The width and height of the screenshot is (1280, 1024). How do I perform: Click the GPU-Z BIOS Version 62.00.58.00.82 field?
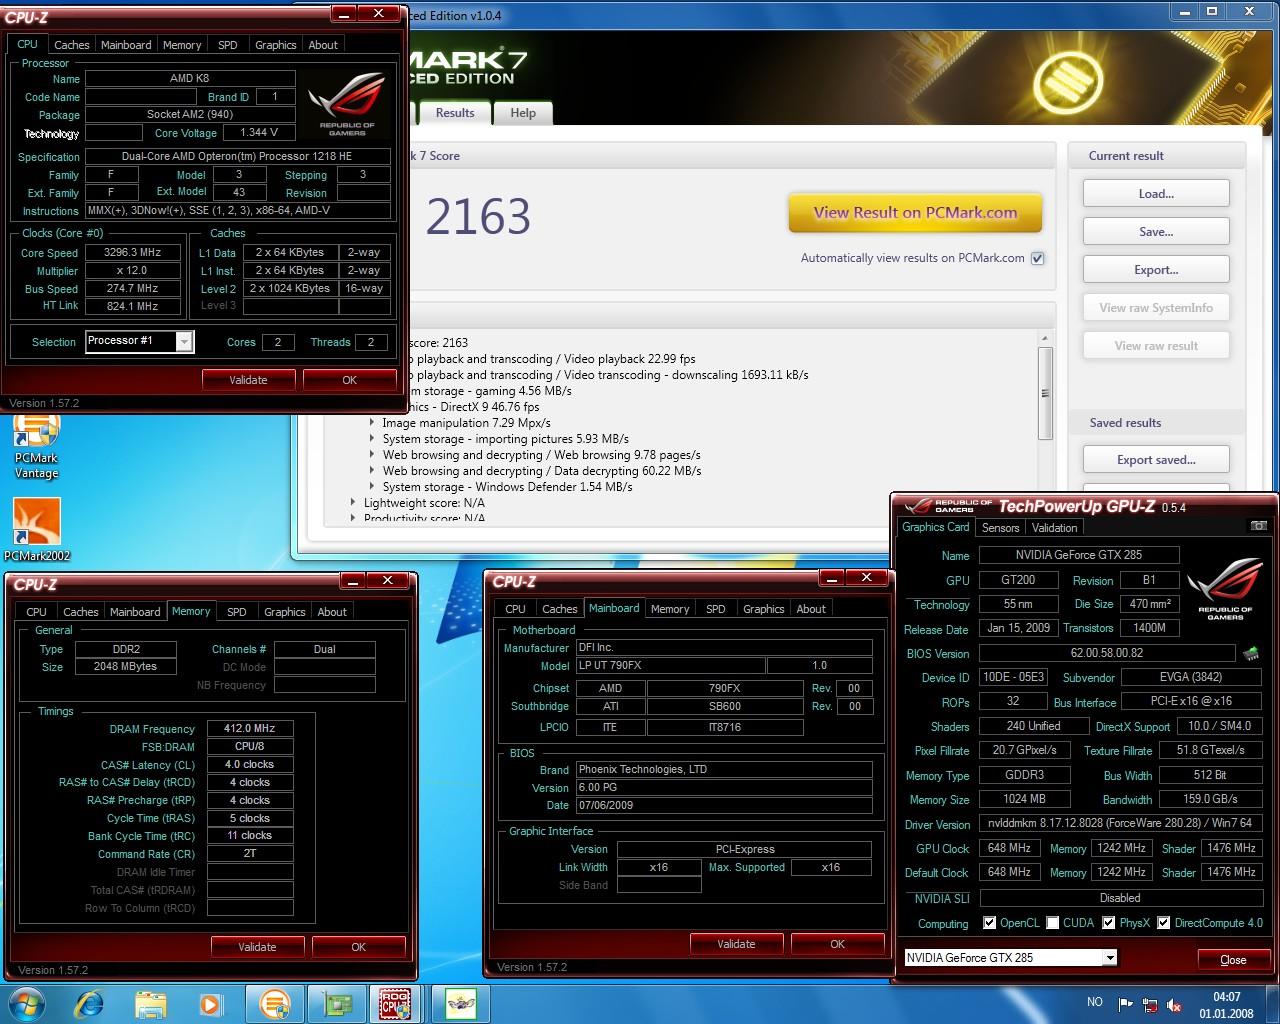click(x=1107, y=653)
